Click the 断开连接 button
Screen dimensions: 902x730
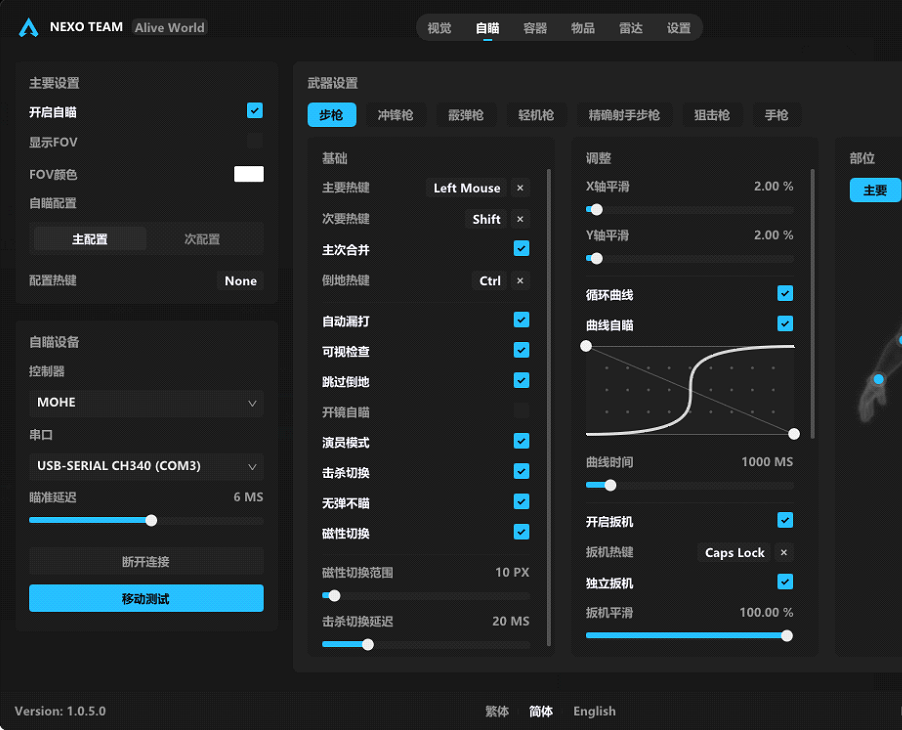[146, 562]
